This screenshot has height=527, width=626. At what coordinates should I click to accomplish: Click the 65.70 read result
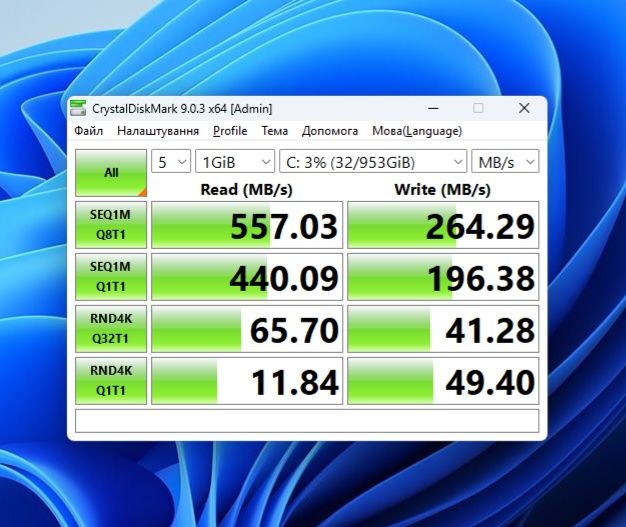247,329
